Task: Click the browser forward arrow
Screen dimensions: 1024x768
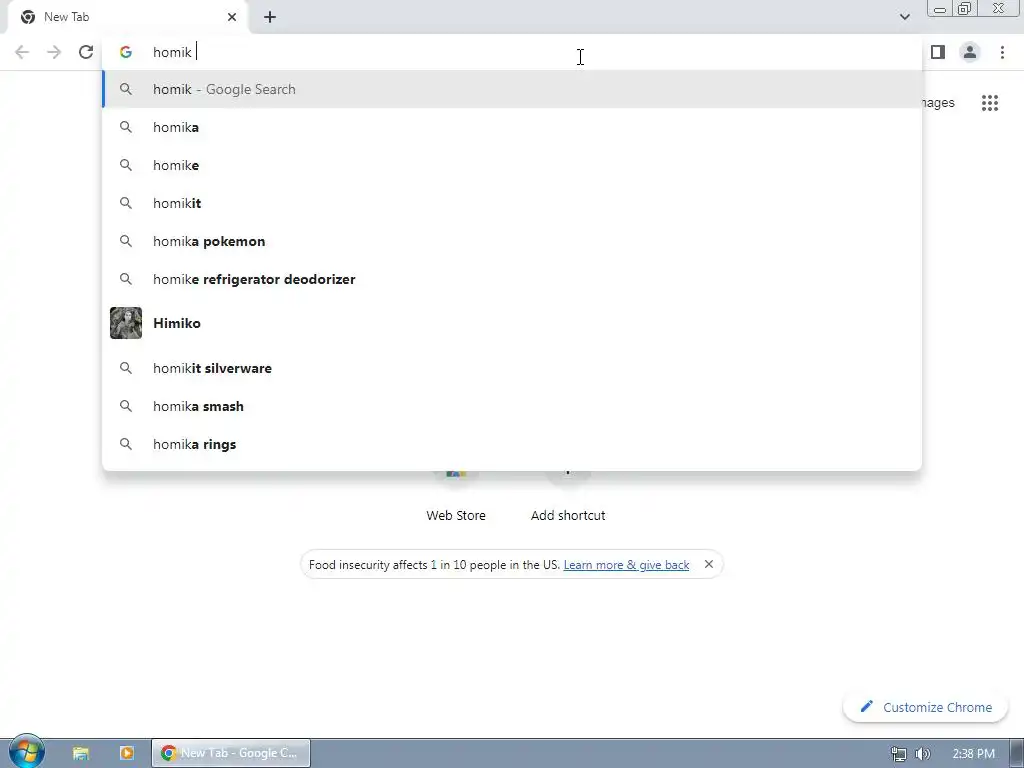Action: pyautogui.click(x=54, y=52)
